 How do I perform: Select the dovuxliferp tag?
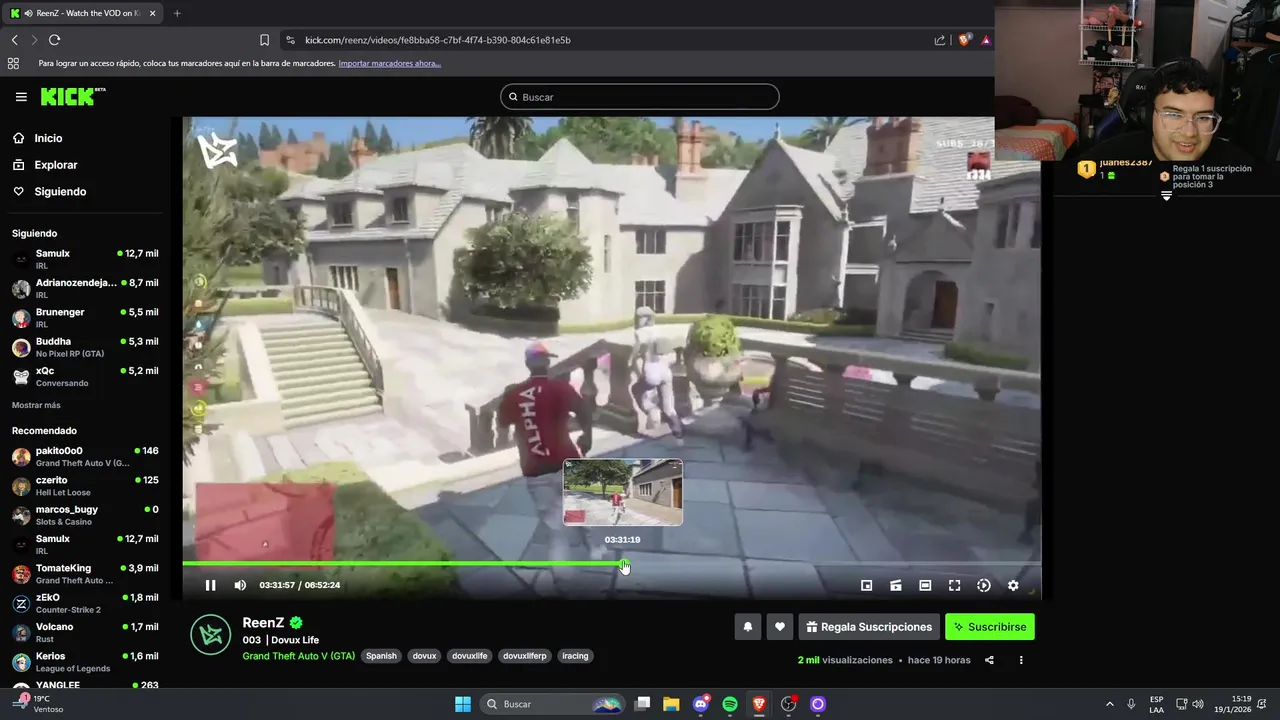[525, 656]
